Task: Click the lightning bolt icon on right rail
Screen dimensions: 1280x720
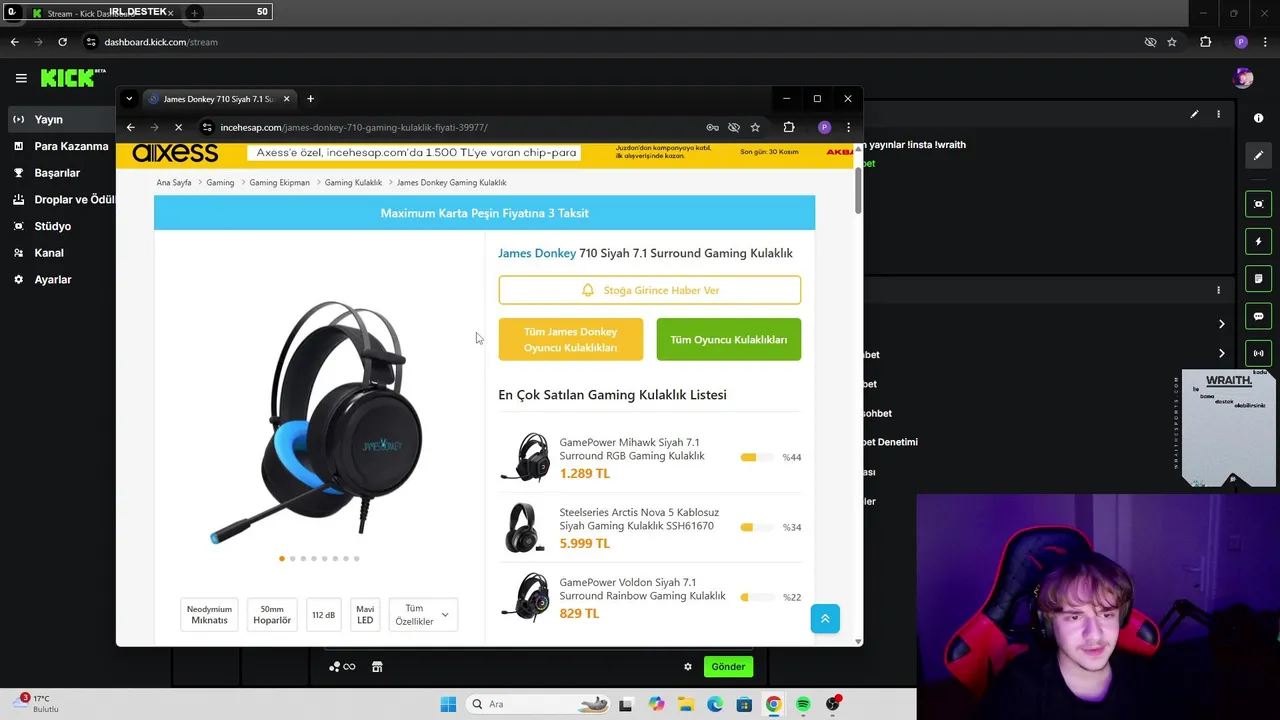Action: click(1258, 241)
